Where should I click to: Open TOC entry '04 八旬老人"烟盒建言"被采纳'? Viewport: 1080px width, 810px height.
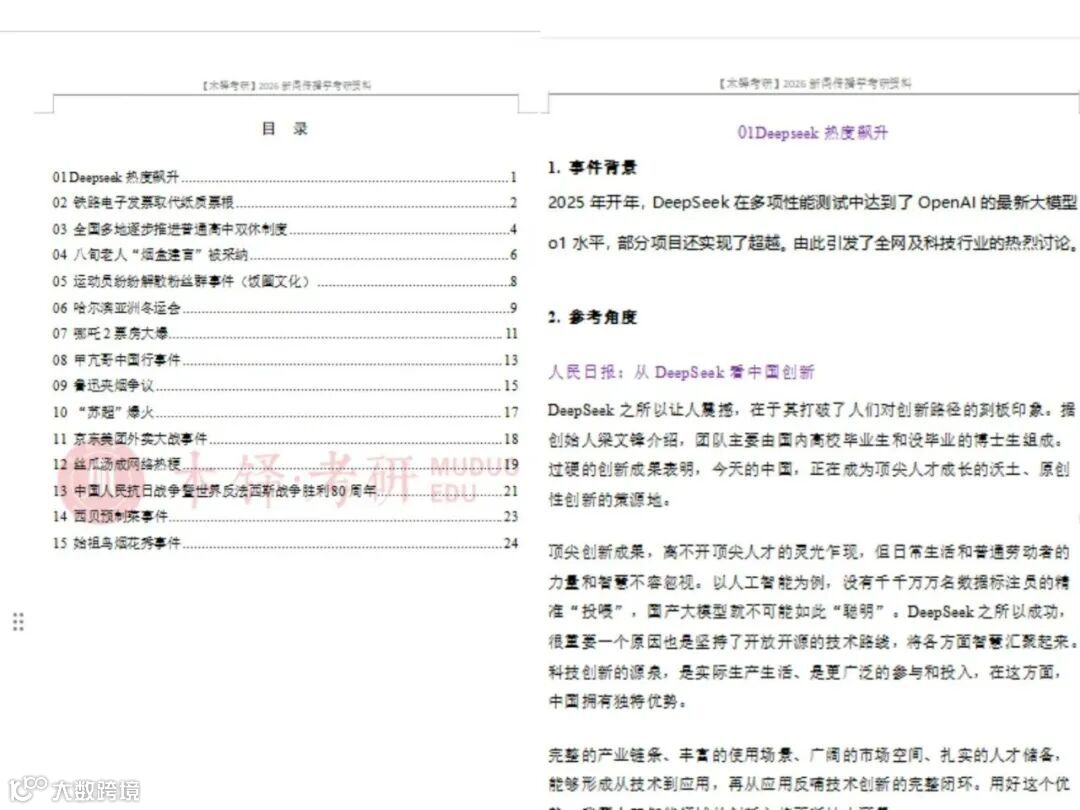pyautogui.click(x=284, y=255)
